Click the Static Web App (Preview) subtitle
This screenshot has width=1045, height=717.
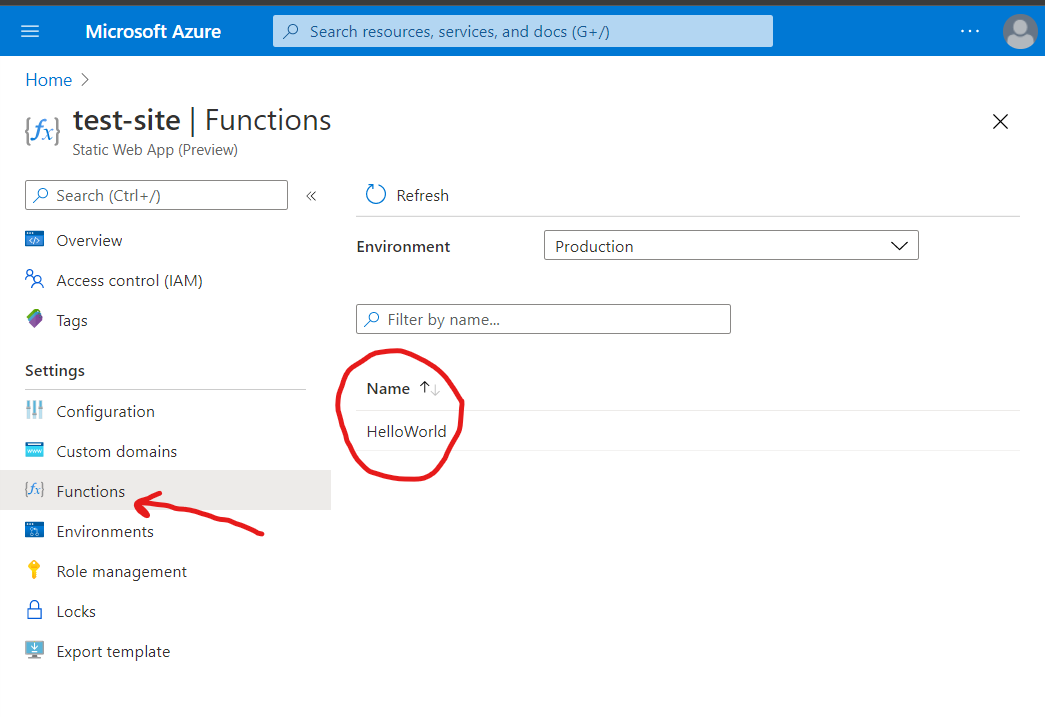155,150
